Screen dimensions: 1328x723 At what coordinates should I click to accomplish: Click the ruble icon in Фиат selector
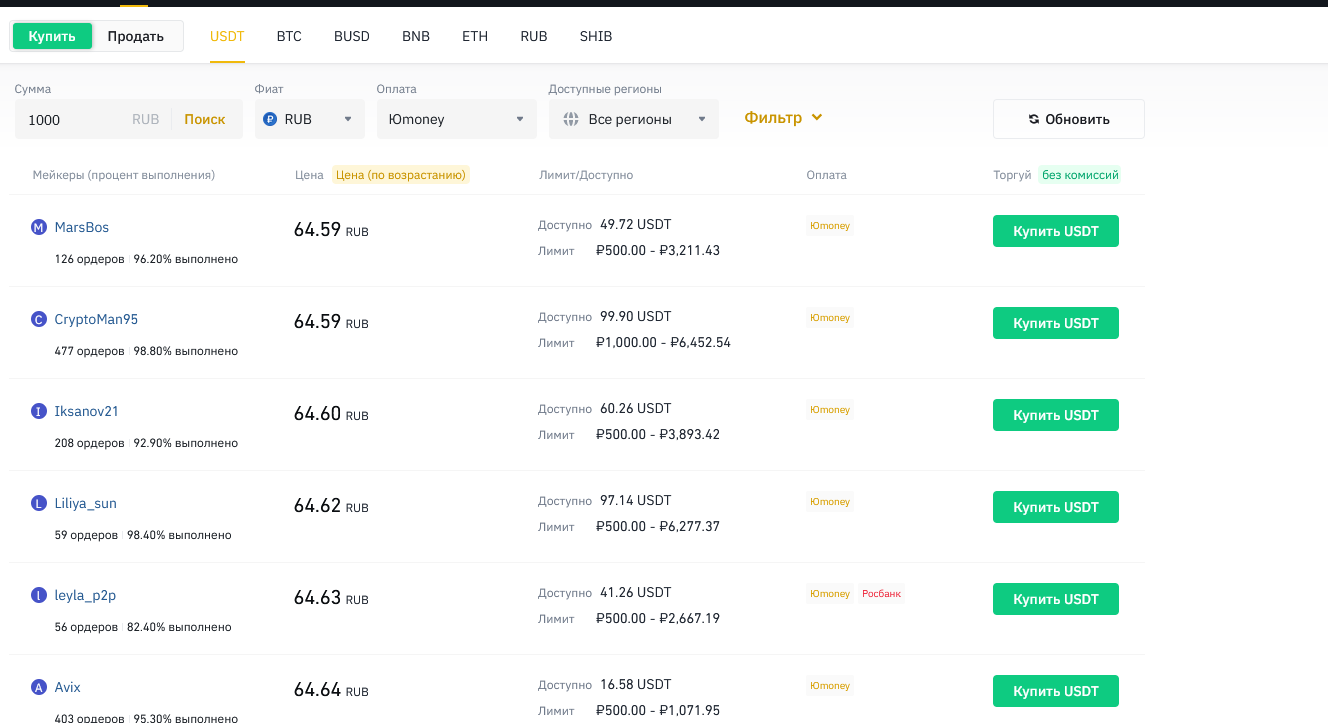coord(270,119)
